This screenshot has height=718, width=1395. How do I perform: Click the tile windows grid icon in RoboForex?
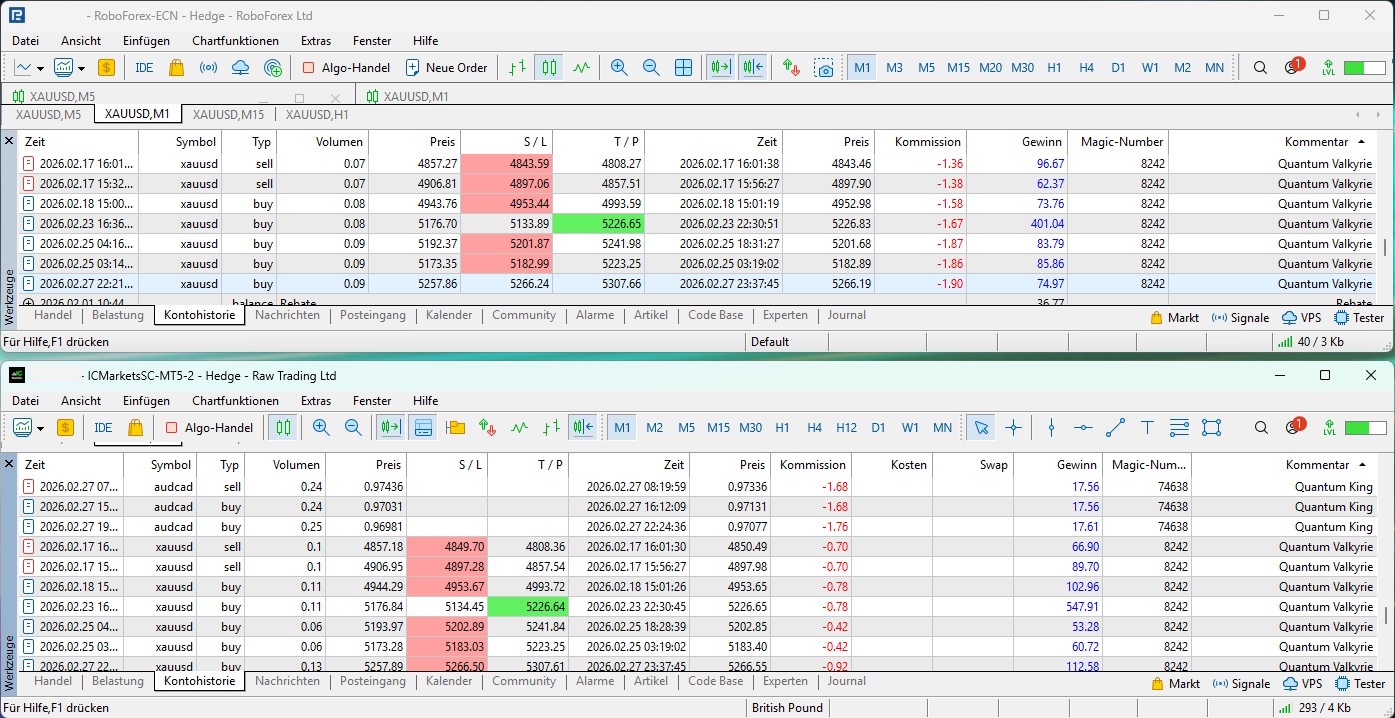684,68
